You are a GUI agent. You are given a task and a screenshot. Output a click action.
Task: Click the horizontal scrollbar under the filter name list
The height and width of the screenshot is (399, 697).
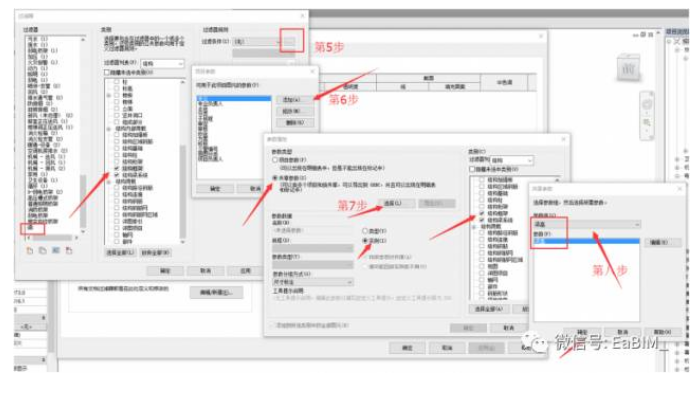[x=51, y=238]
